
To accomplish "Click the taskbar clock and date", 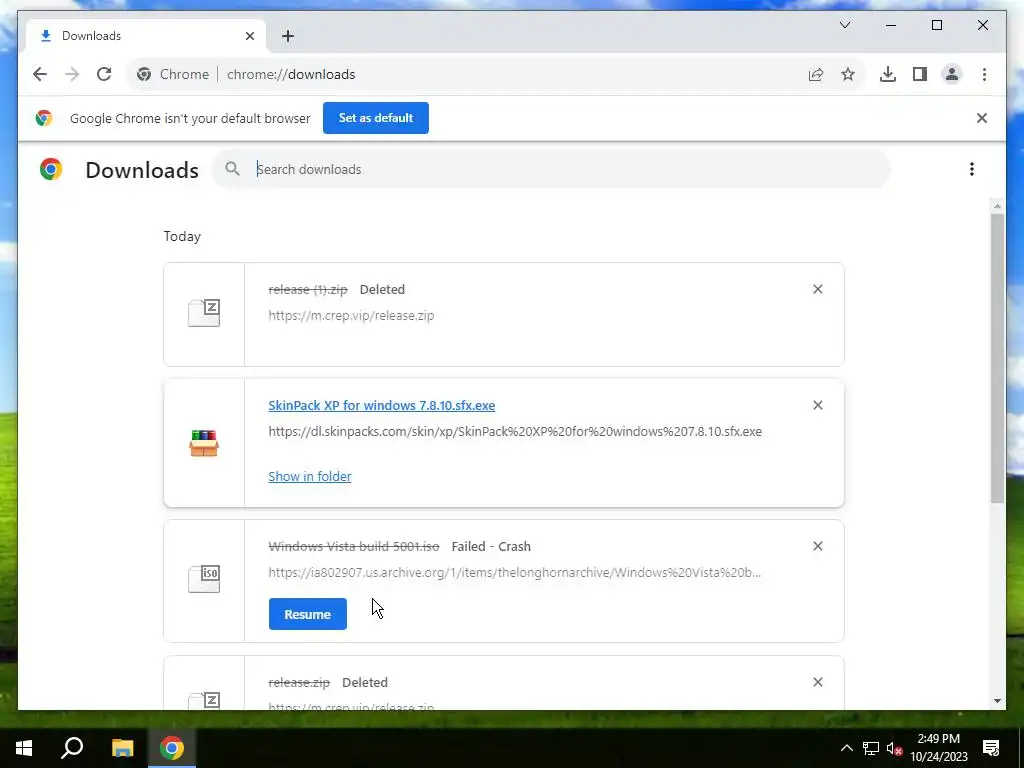I will point(938,748).
